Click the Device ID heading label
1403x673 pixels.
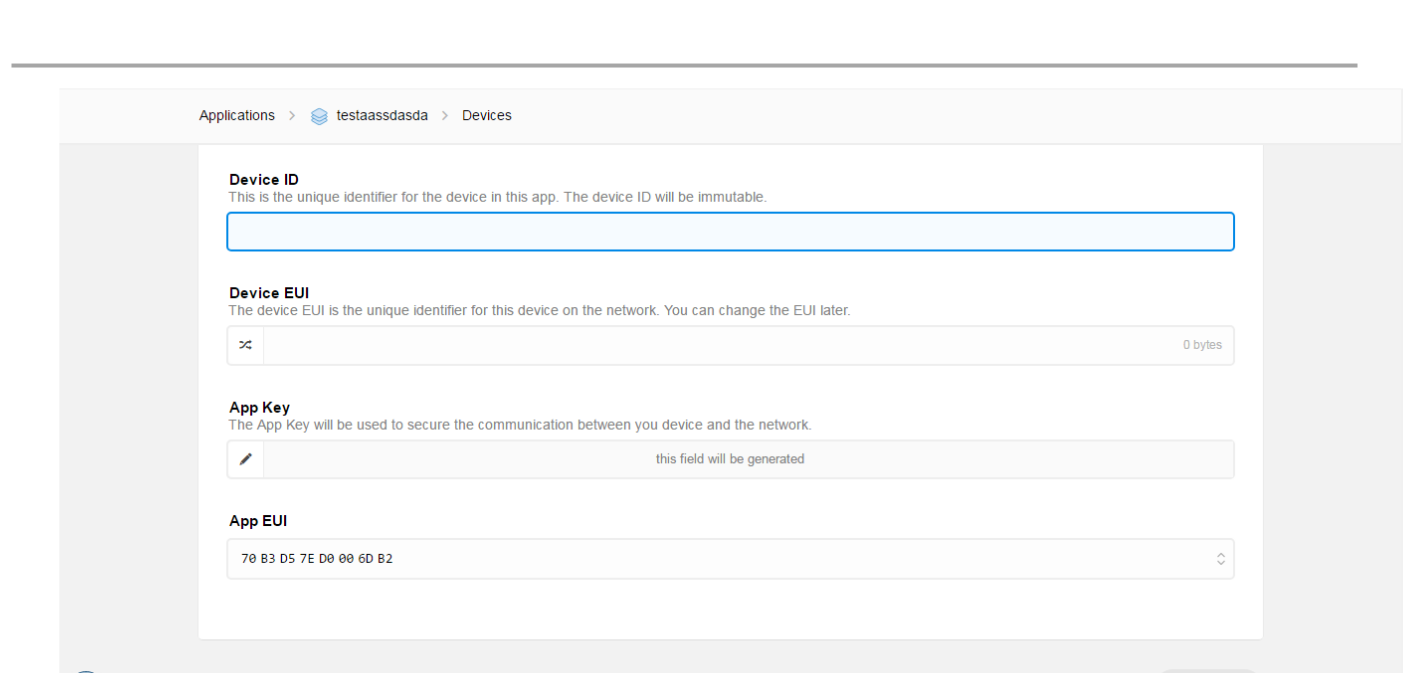257,180
